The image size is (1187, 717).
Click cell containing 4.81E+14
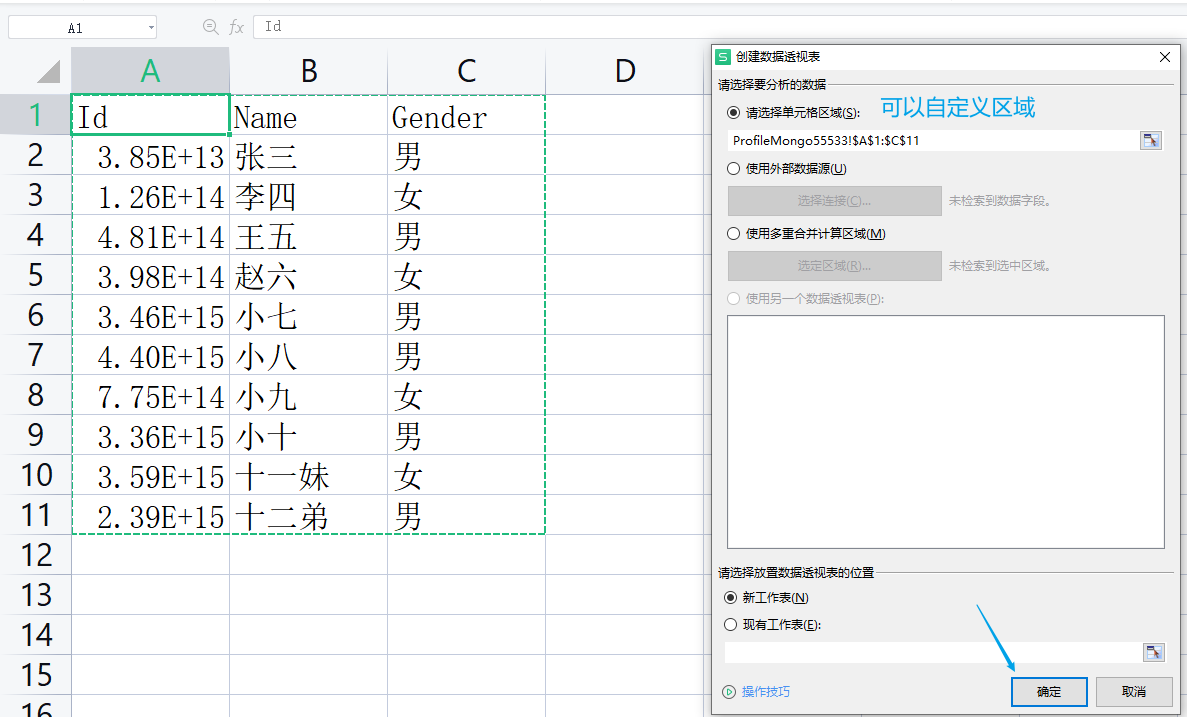click(151, 235)
